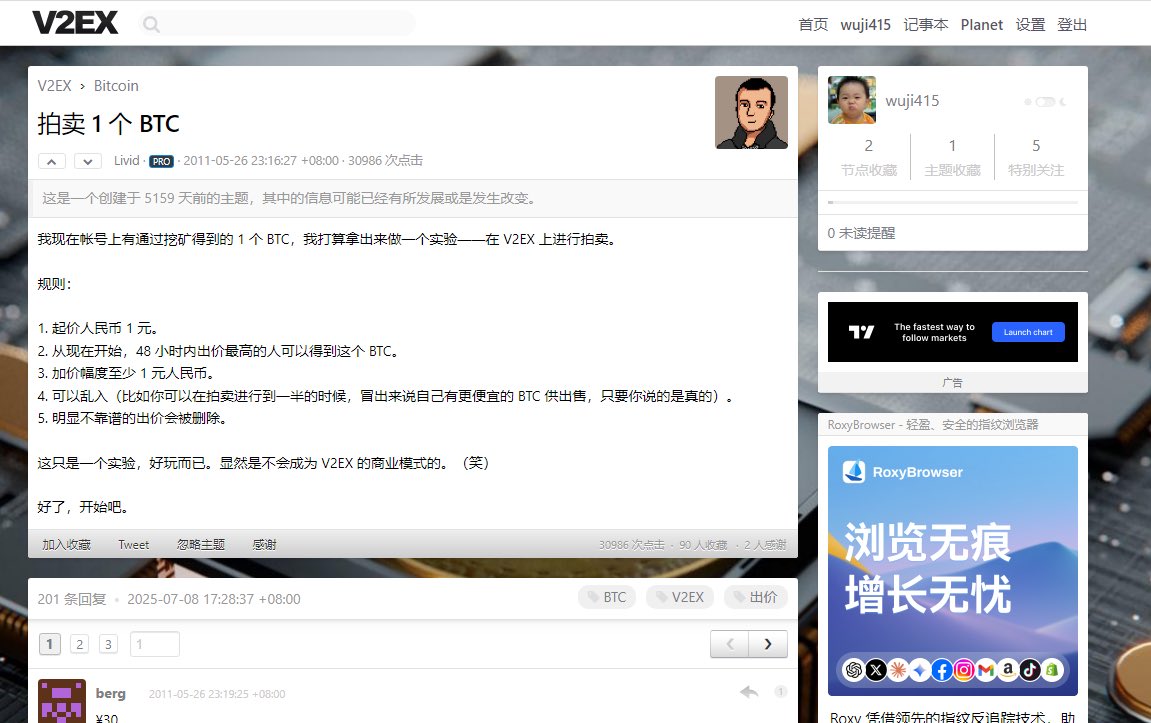This screenshot has height=723, width=1151.
Task: Follow the V2EX breadcrumb link
Action: [54, 86]
